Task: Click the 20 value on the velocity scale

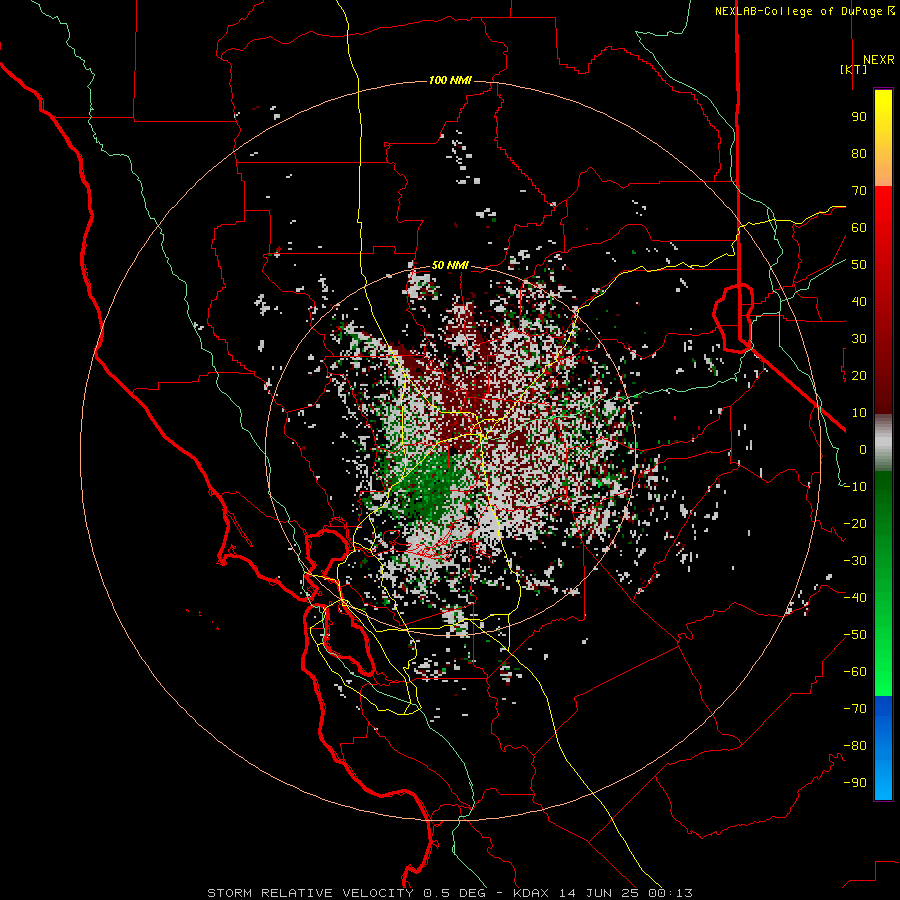Action: 859,375
